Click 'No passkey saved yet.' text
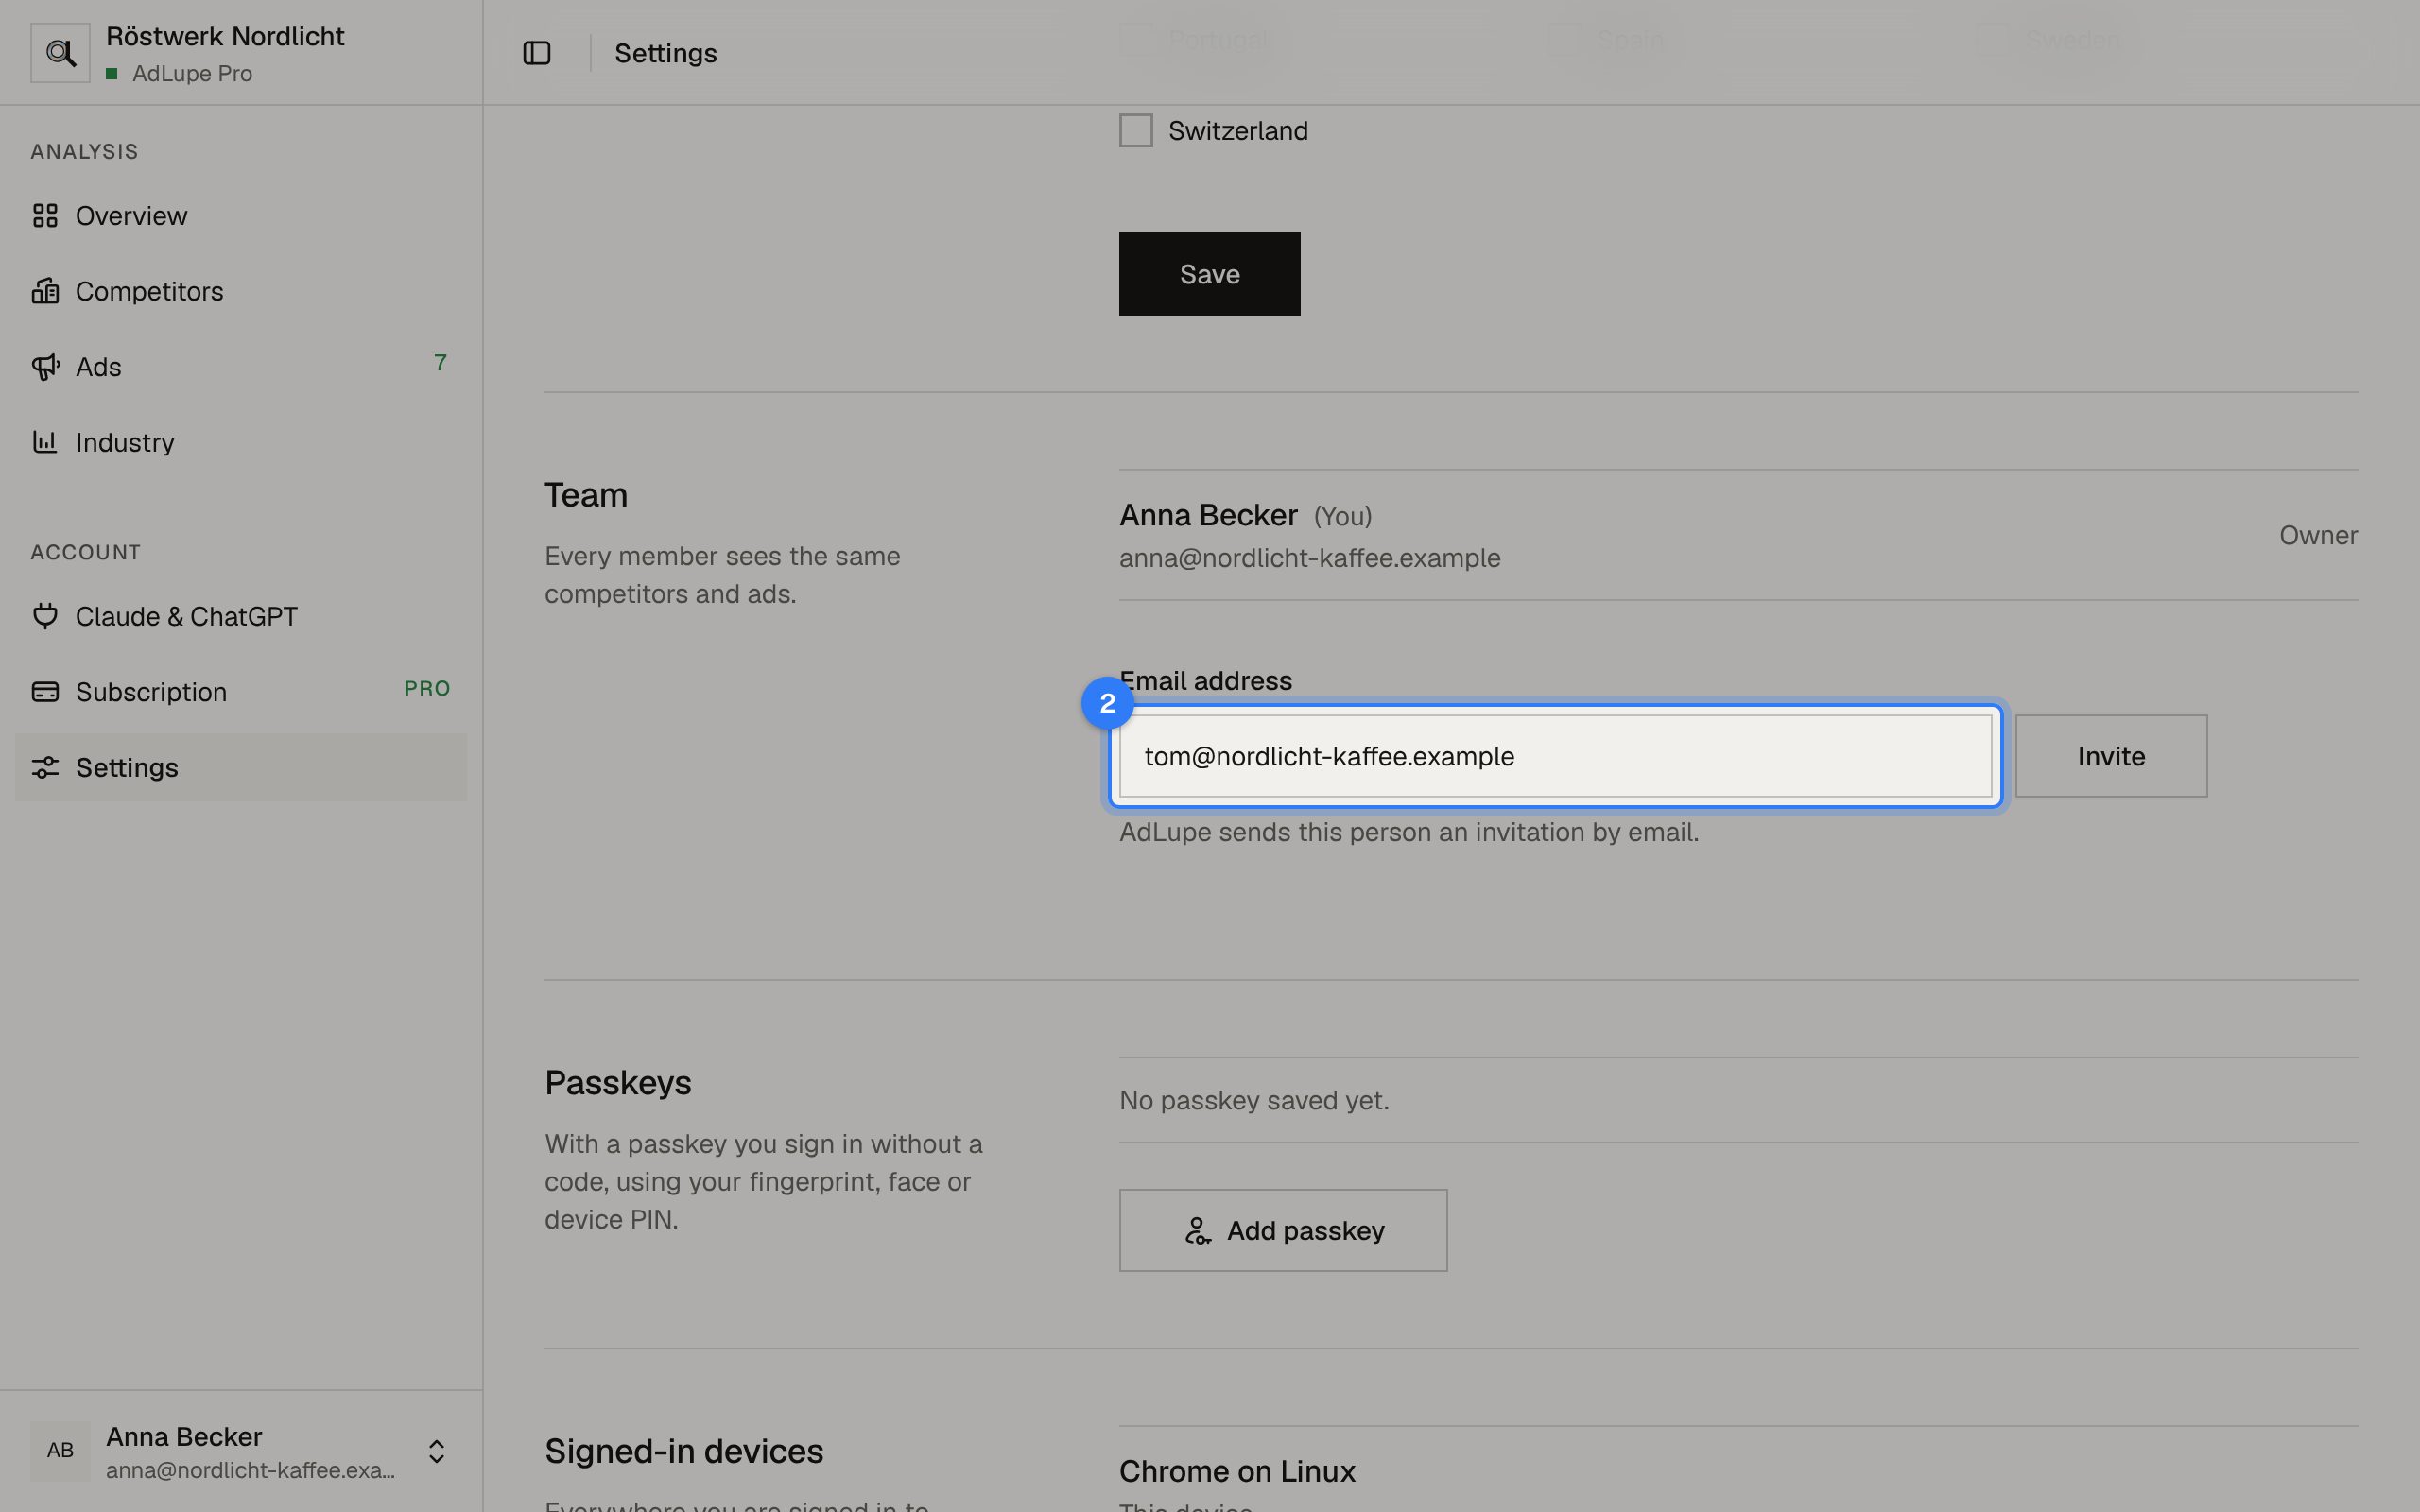This screenshot has width=2420, height=1512. point(1254,1100)
